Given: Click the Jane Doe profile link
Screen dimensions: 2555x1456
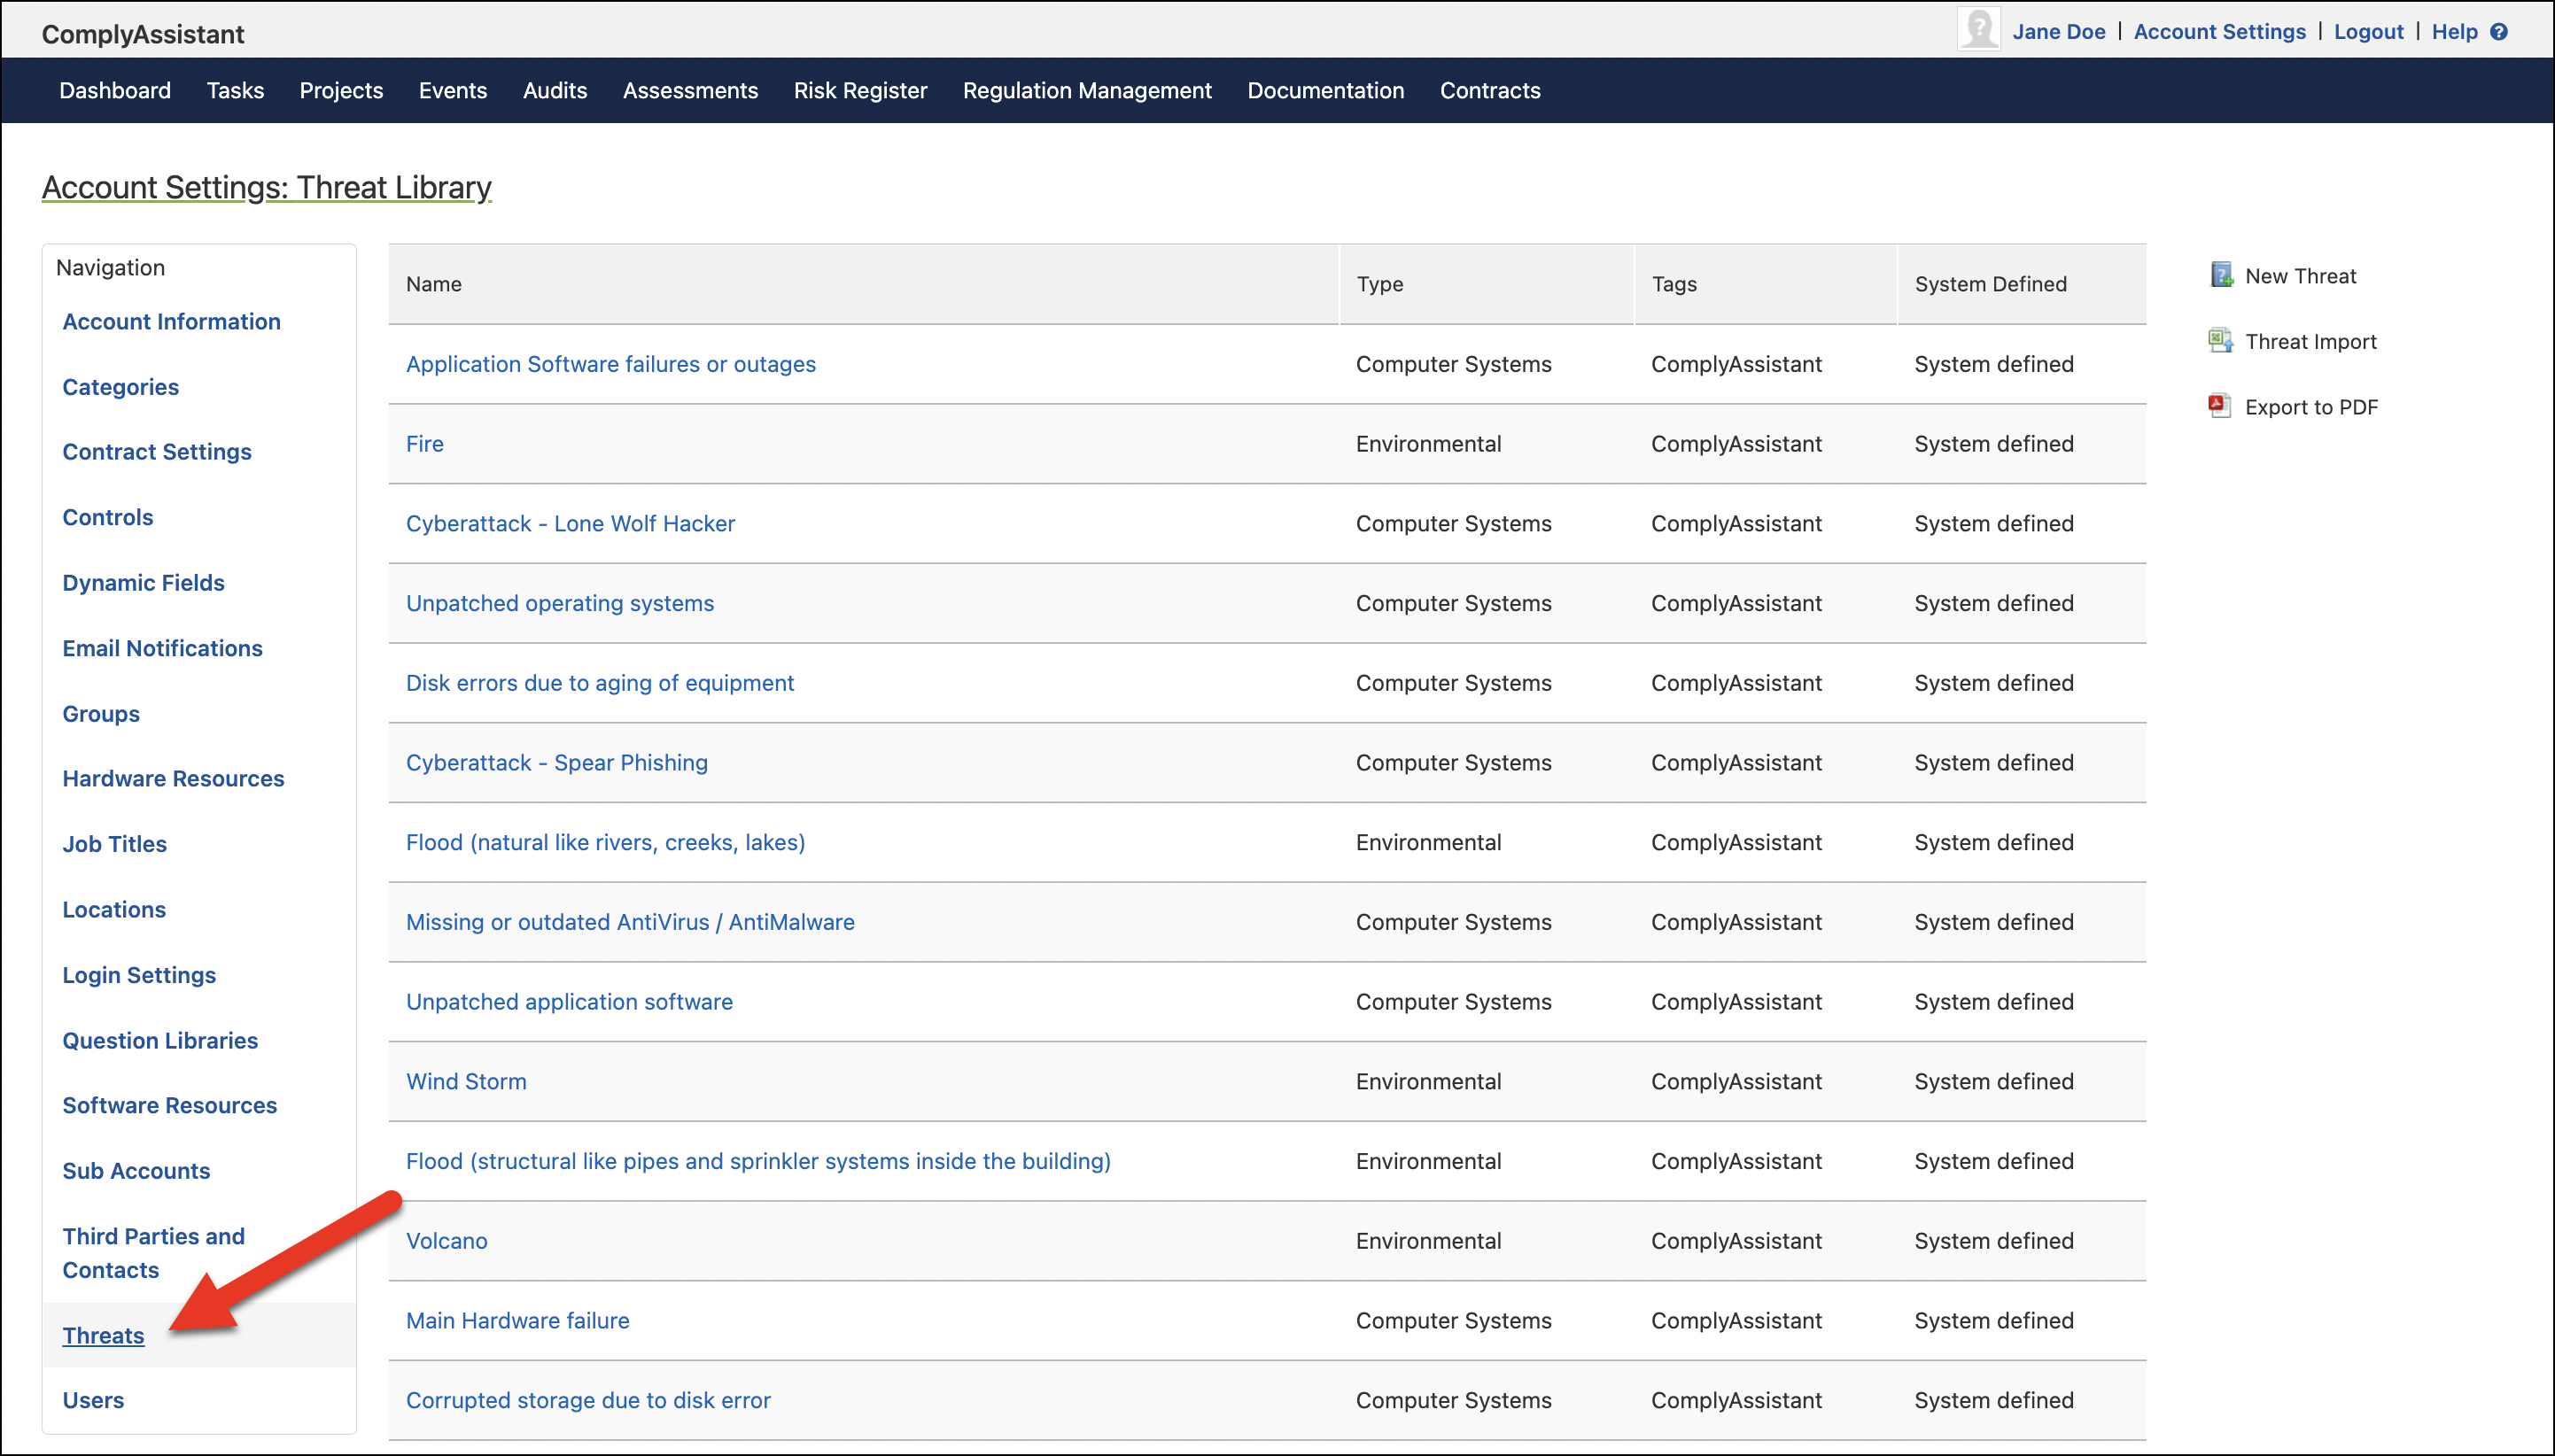Looking at the screenshot, I should click(2059, 32).
